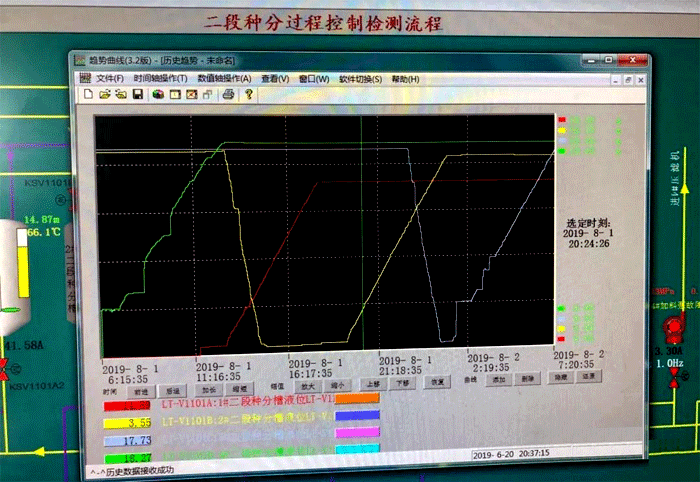Click the Help question mark icon
The height and width of the screenshot is (482, 700).
click(x=247, y=95)
